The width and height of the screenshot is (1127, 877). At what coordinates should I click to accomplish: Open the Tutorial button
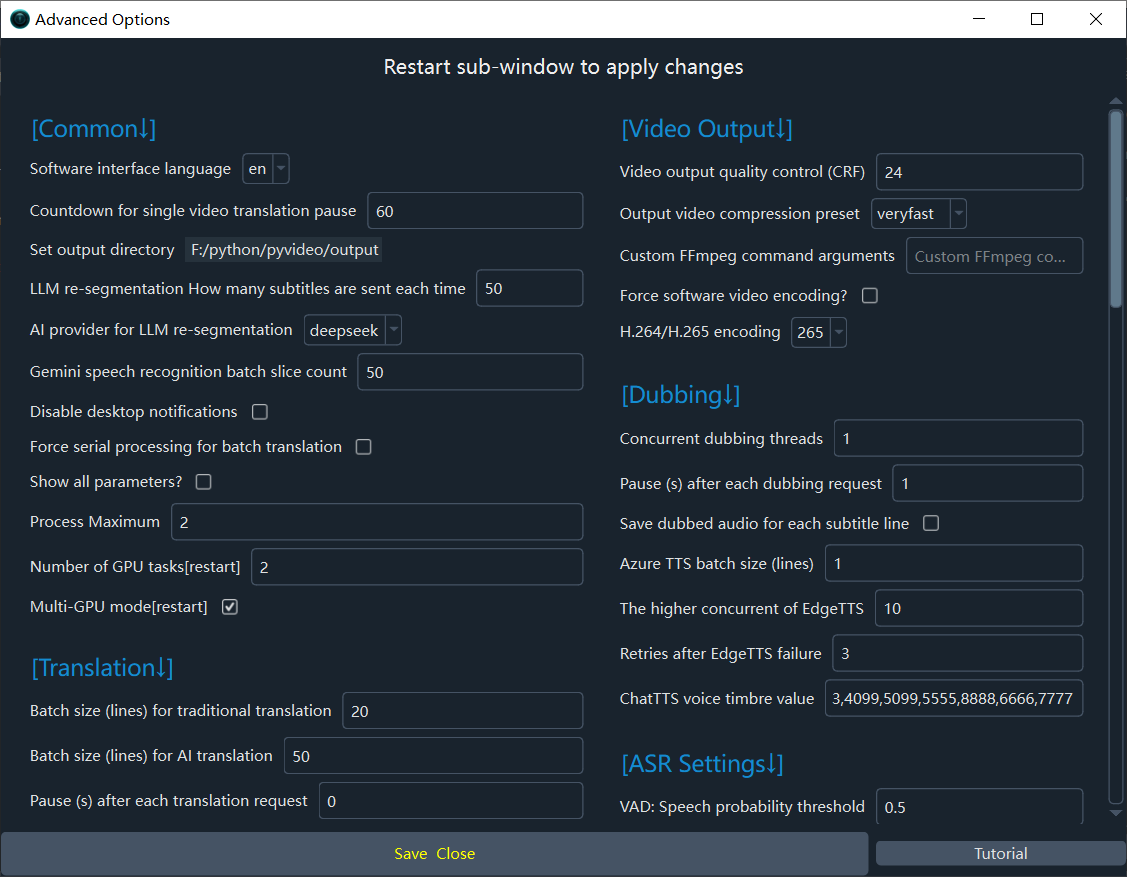pos(1000,854)
